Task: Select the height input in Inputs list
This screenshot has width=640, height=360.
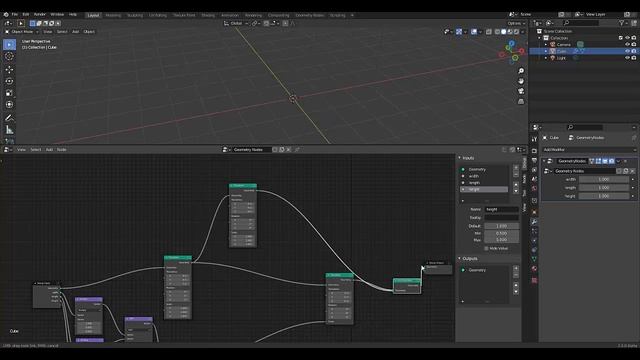Action: [484, 189]
